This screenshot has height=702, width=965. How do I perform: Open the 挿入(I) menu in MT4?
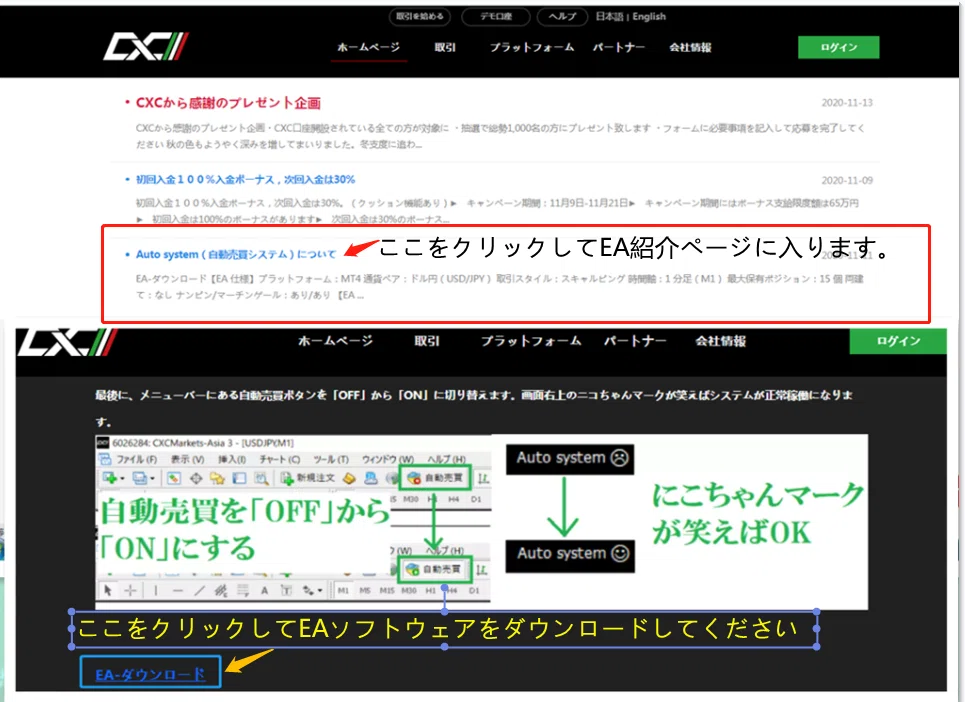coord(231,460)
